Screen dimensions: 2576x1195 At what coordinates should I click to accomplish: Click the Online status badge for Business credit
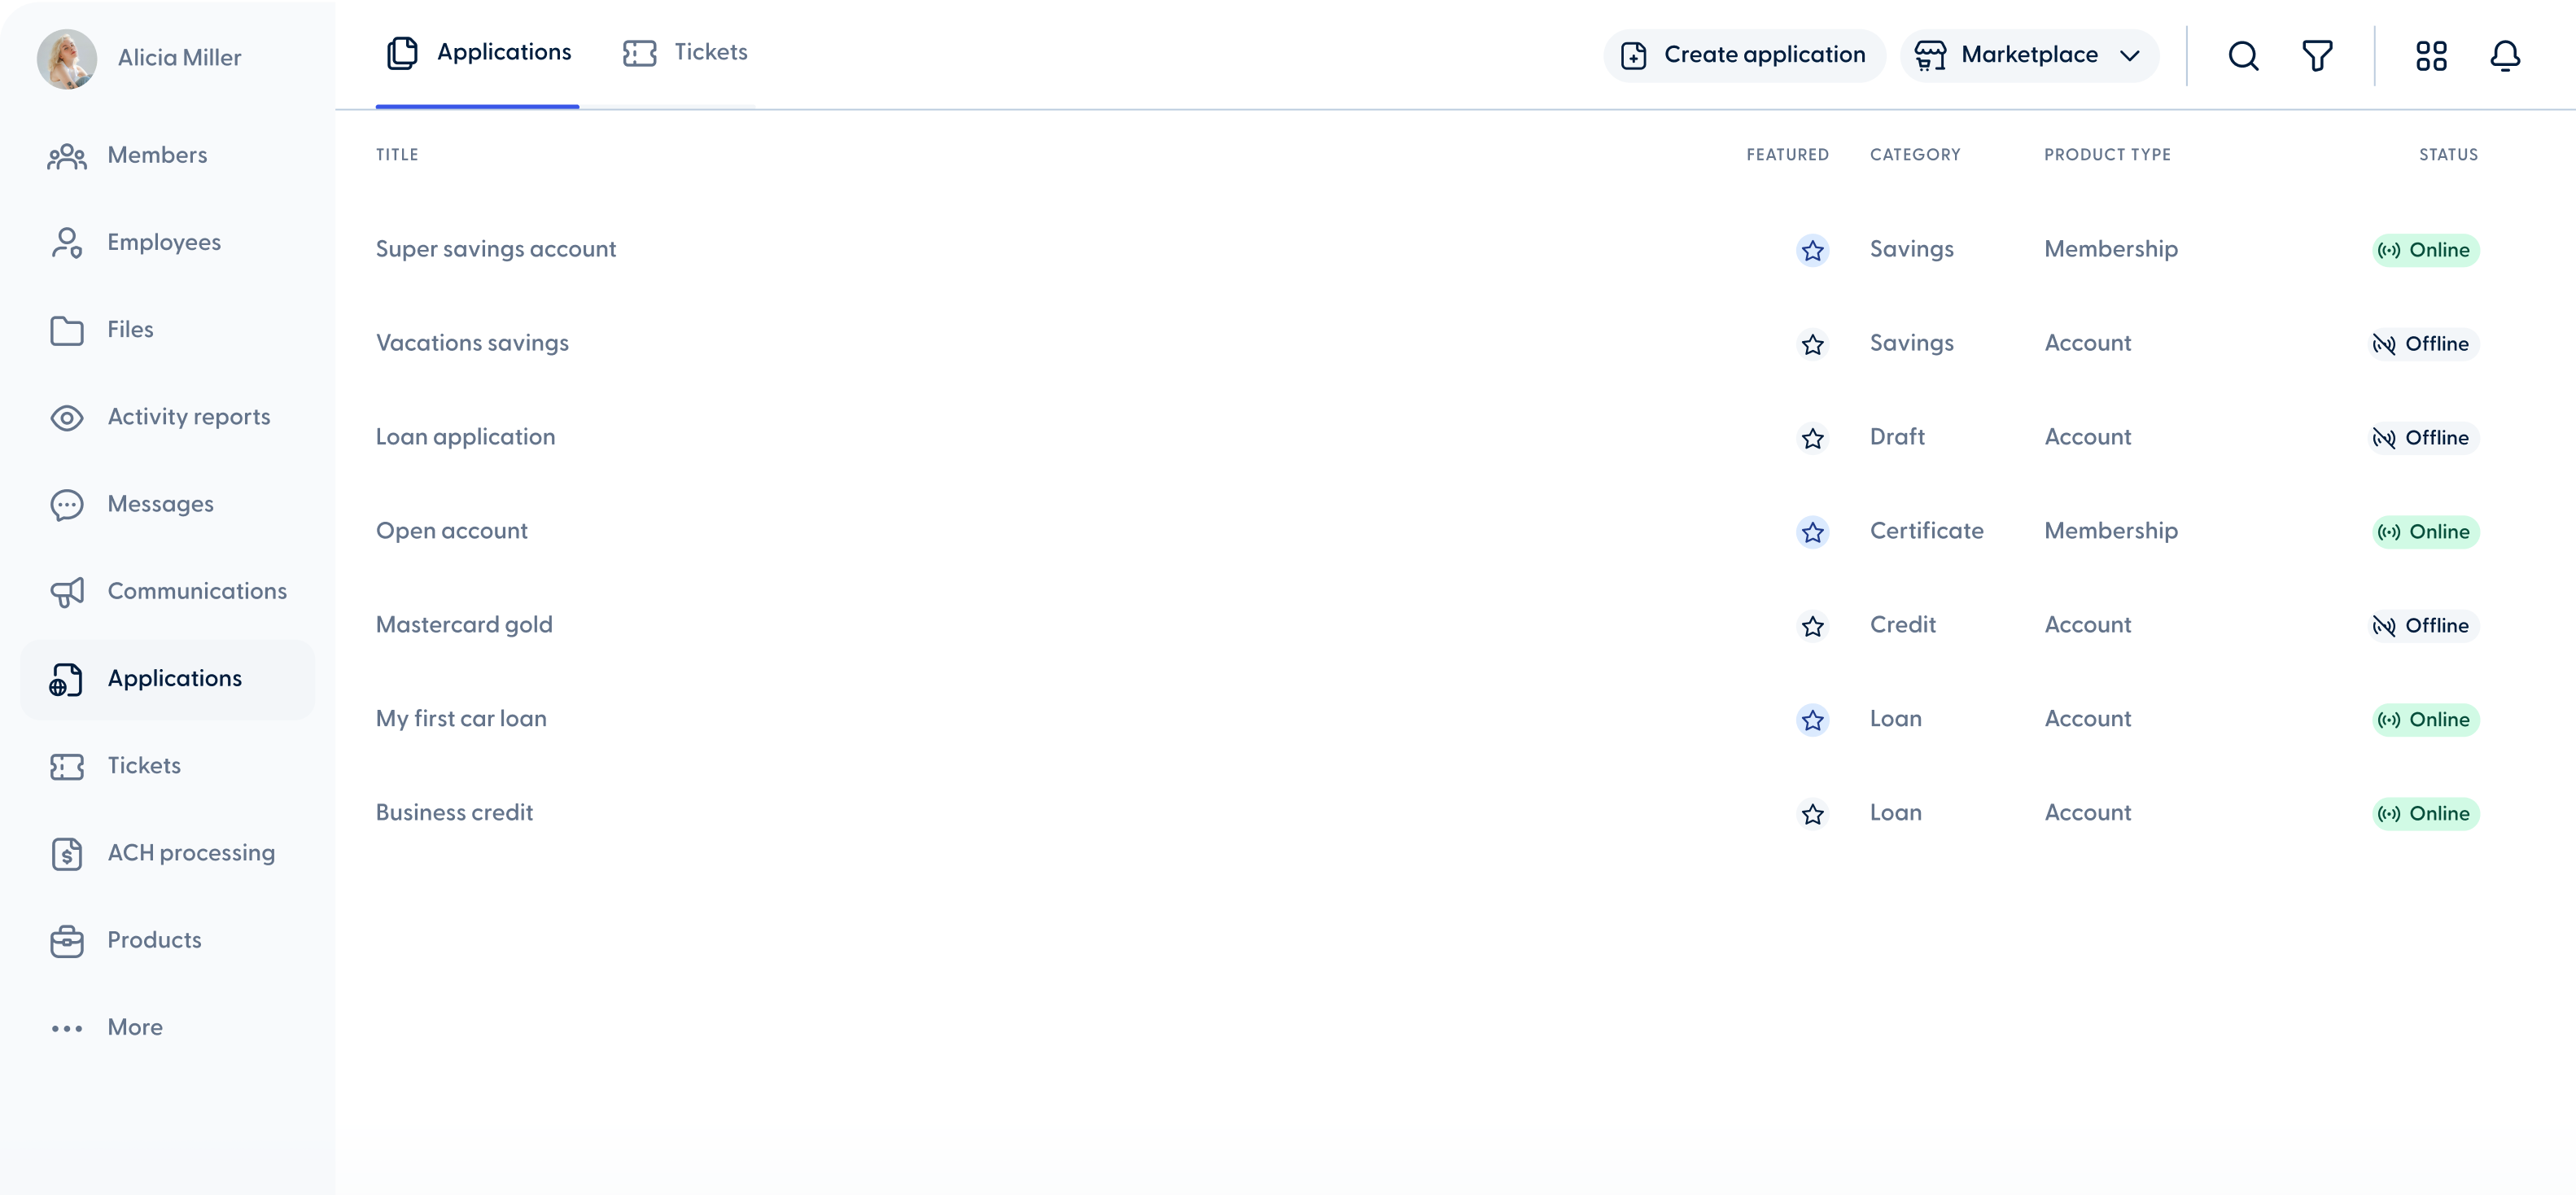(x=2424, y=814)
